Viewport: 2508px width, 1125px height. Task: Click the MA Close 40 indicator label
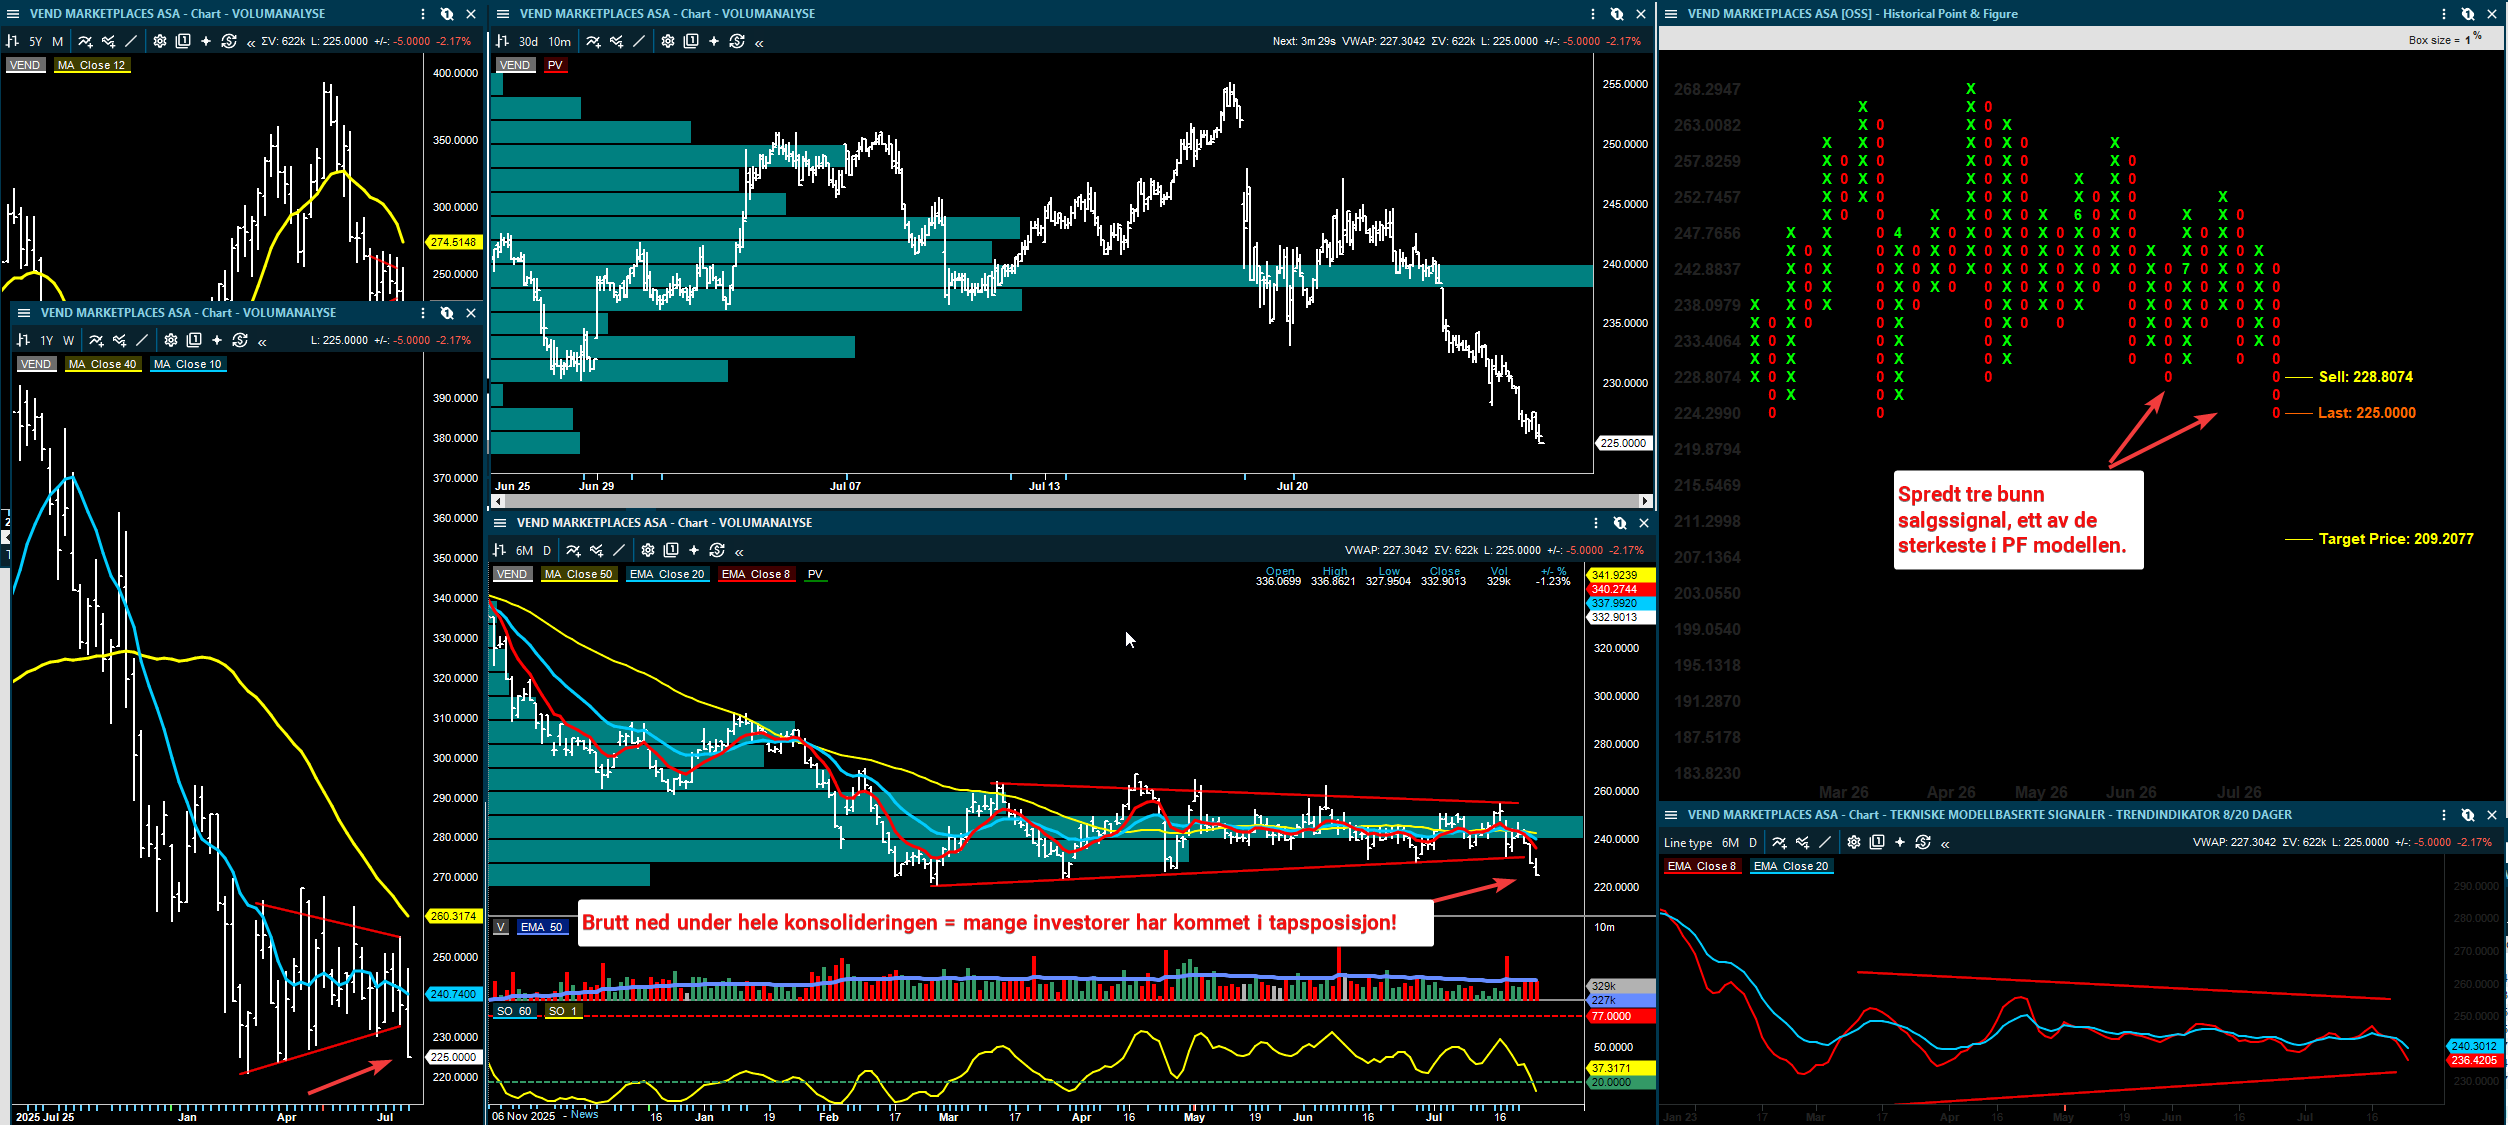[x=102, y=364]
